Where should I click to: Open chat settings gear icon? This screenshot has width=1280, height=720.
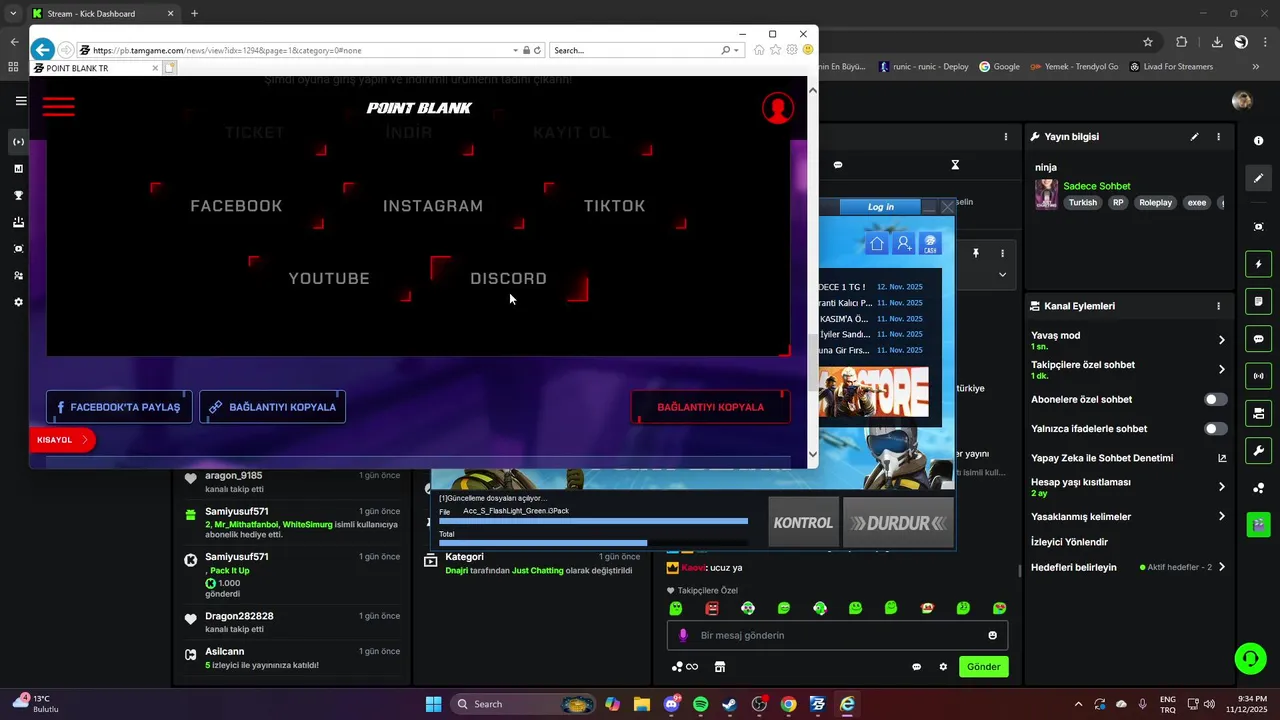point(942,667)
